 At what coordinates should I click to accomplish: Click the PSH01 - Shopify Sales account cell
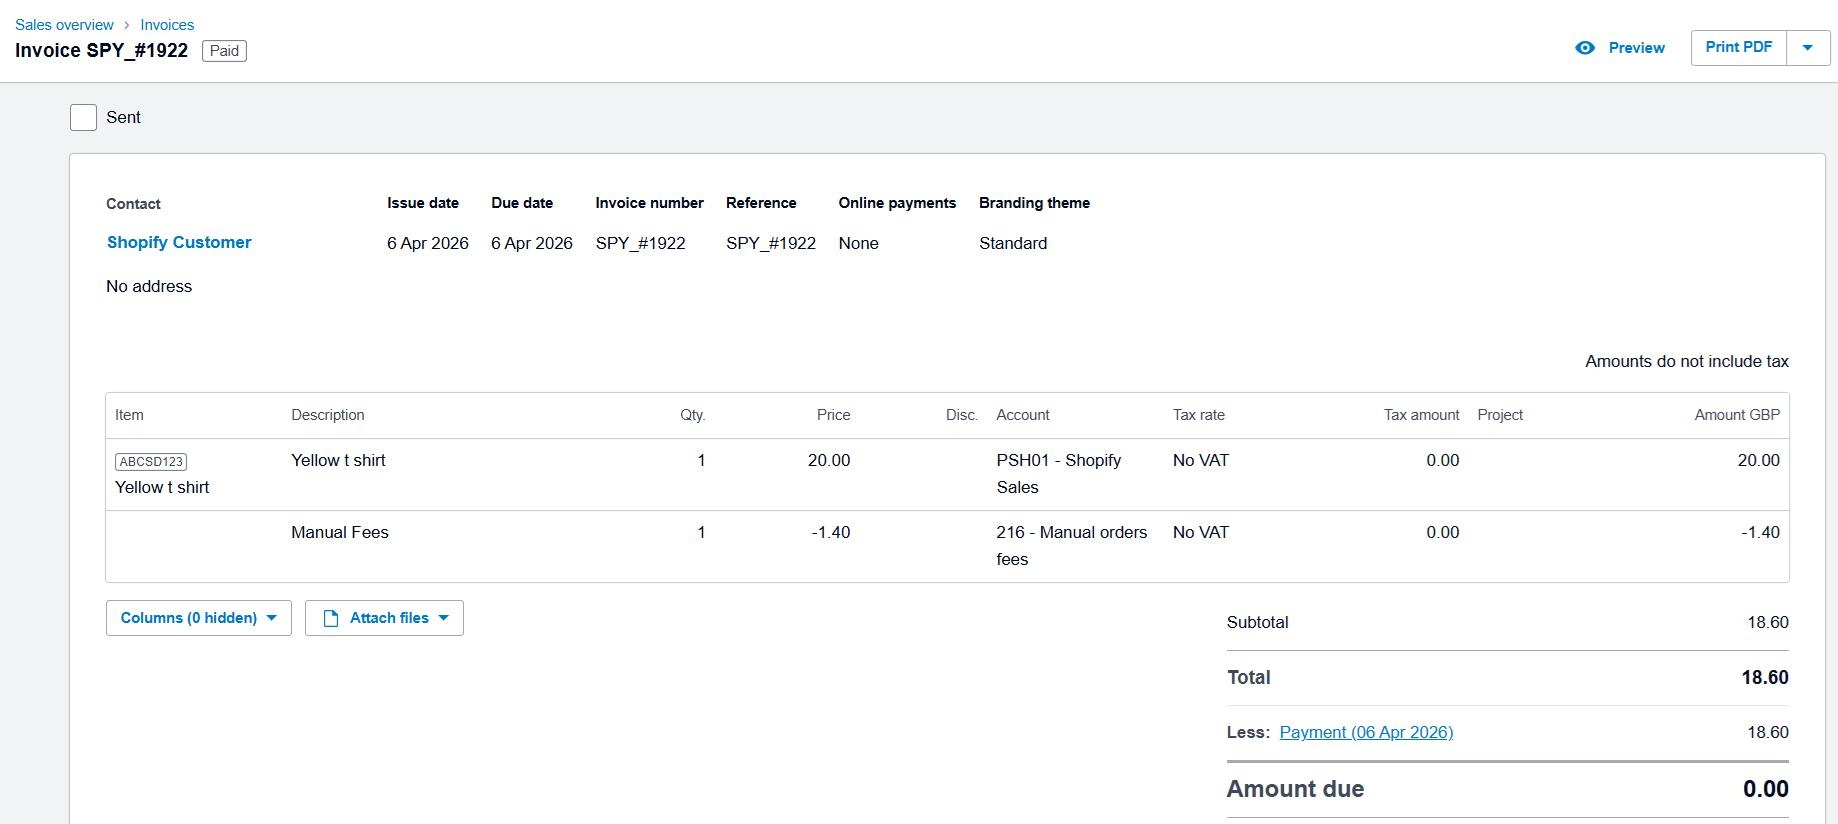pyautogui.click(x=1058, y=473)
